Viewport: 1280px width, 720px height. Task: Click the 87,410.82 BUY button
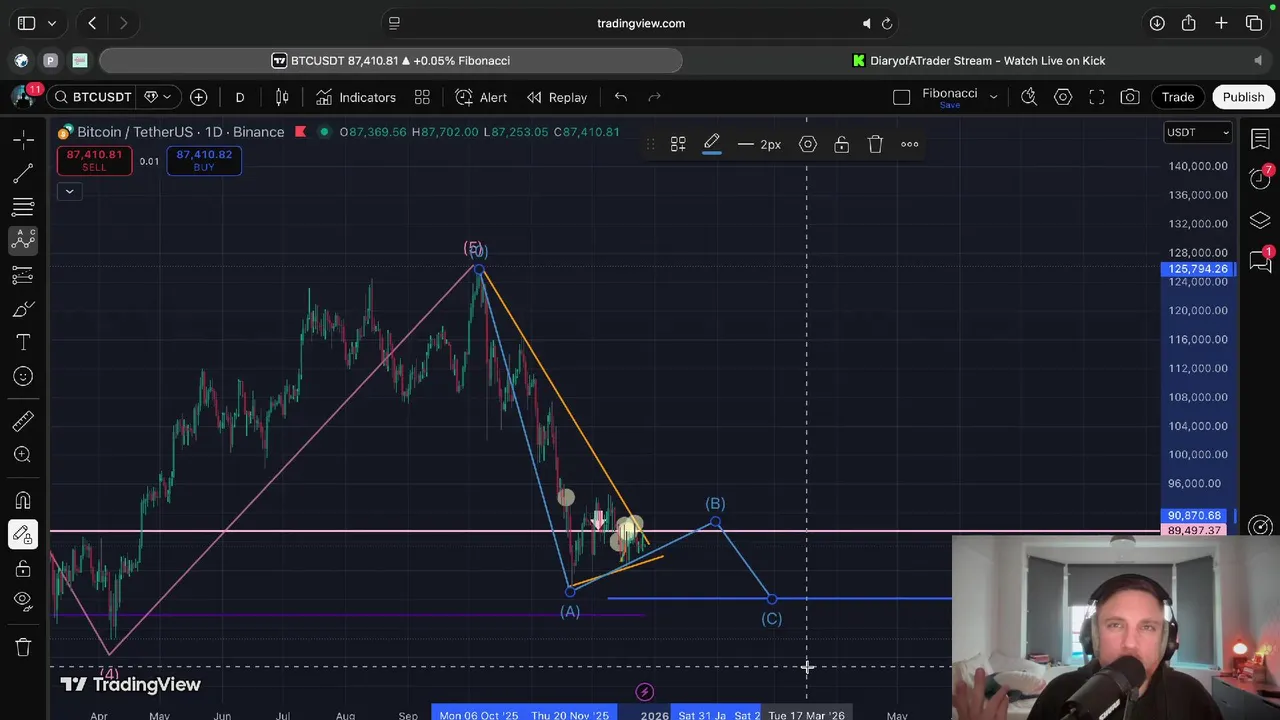click(x=204, y=160)
